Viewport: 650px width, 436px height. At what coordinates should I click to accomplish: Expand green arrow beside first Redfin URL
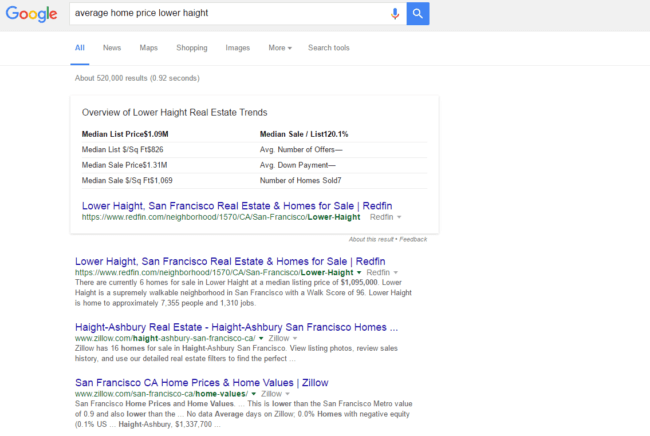[359, 272]
